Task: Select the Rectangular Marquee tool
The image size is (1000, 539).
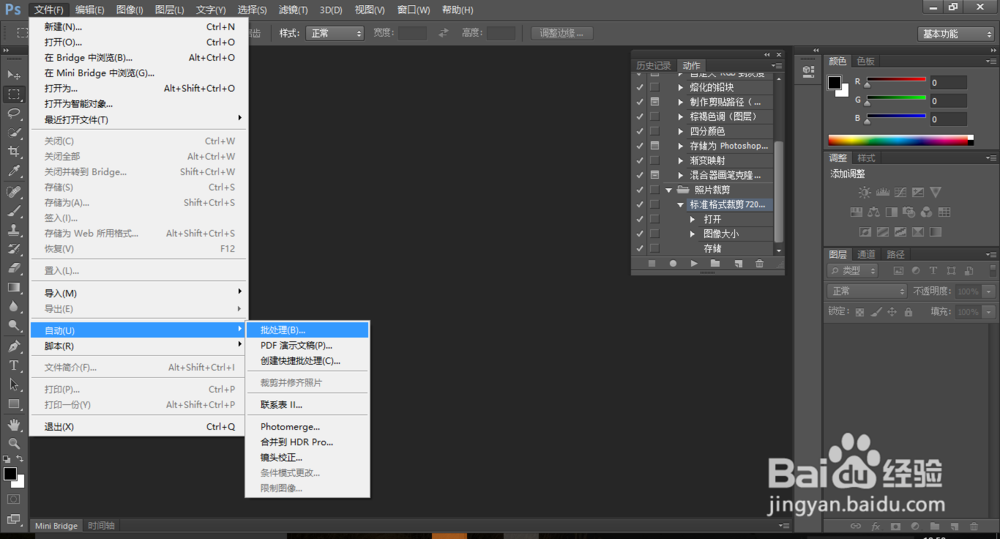Action: 13,94
